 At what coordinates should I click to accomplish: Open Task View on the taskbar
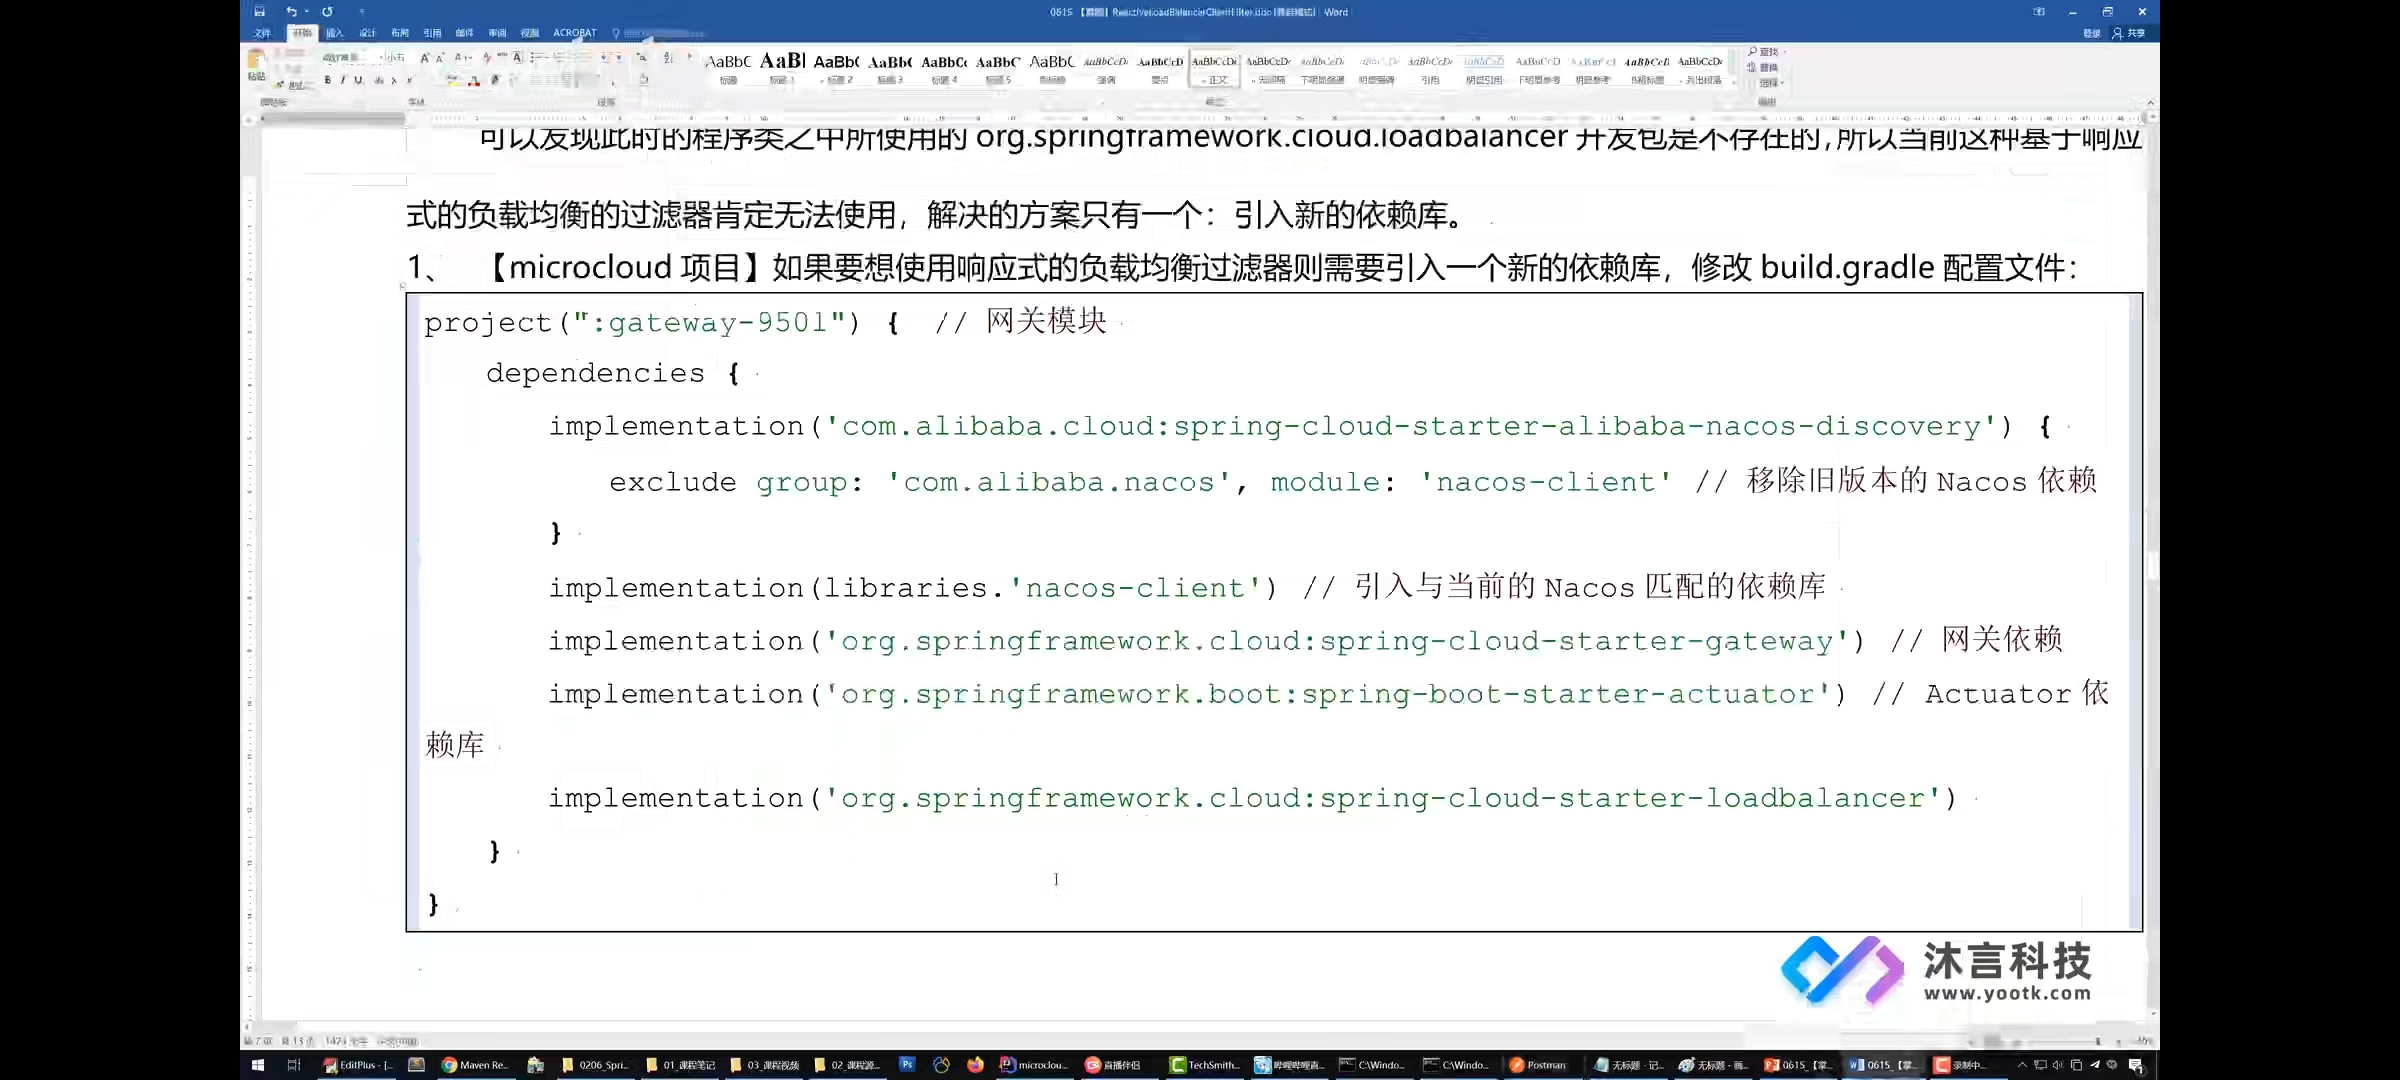point(294,1065)
